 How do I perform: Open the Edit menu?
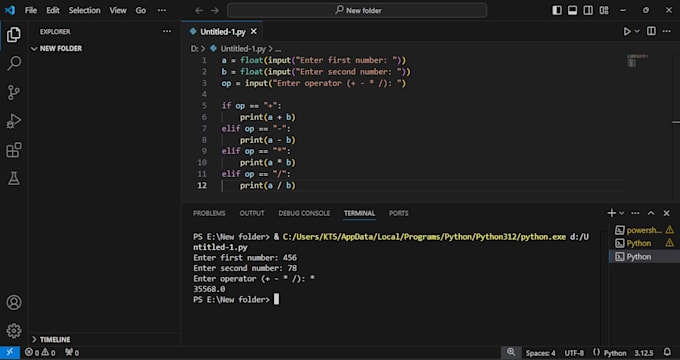(53, 10)
